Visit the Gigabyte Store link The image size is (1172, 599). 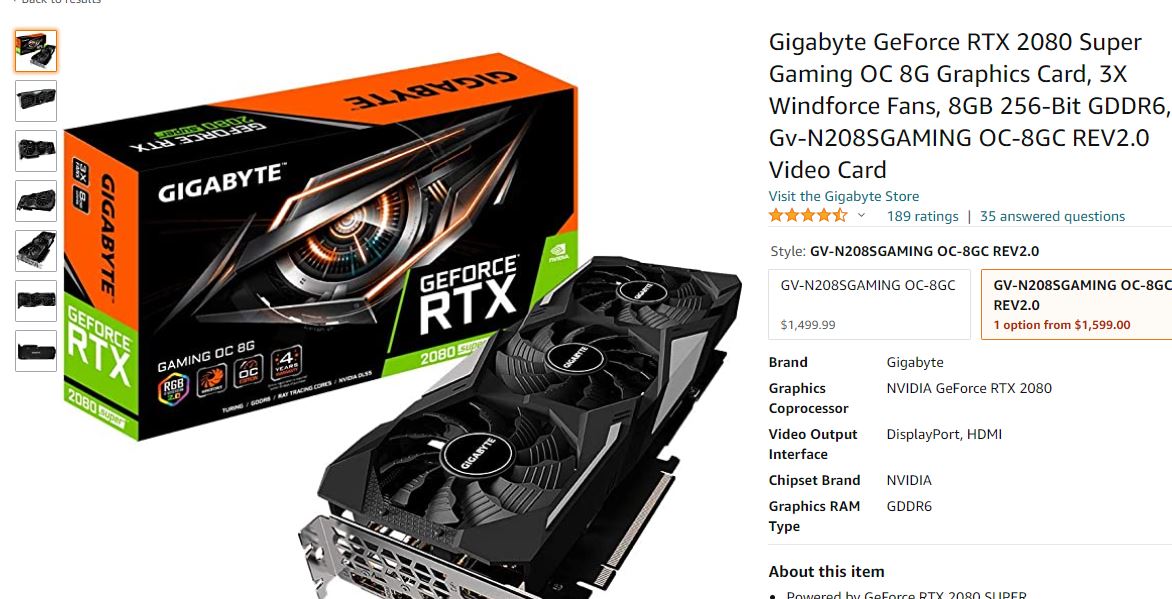point(844,196)
